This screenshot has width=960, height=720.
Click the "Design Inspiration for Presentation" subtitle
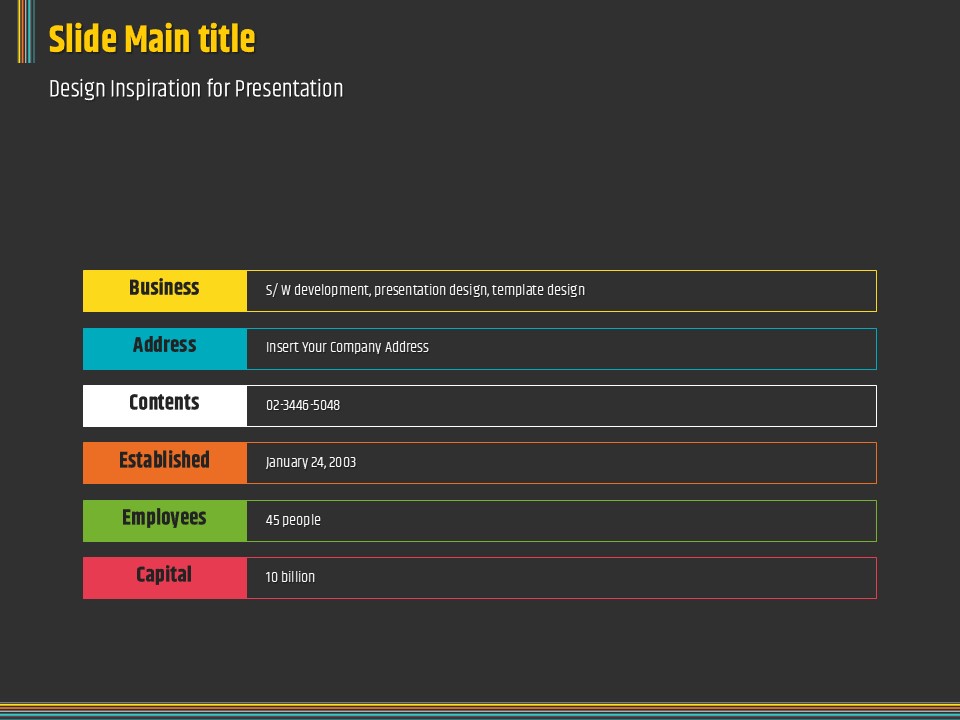pos(196,89)
